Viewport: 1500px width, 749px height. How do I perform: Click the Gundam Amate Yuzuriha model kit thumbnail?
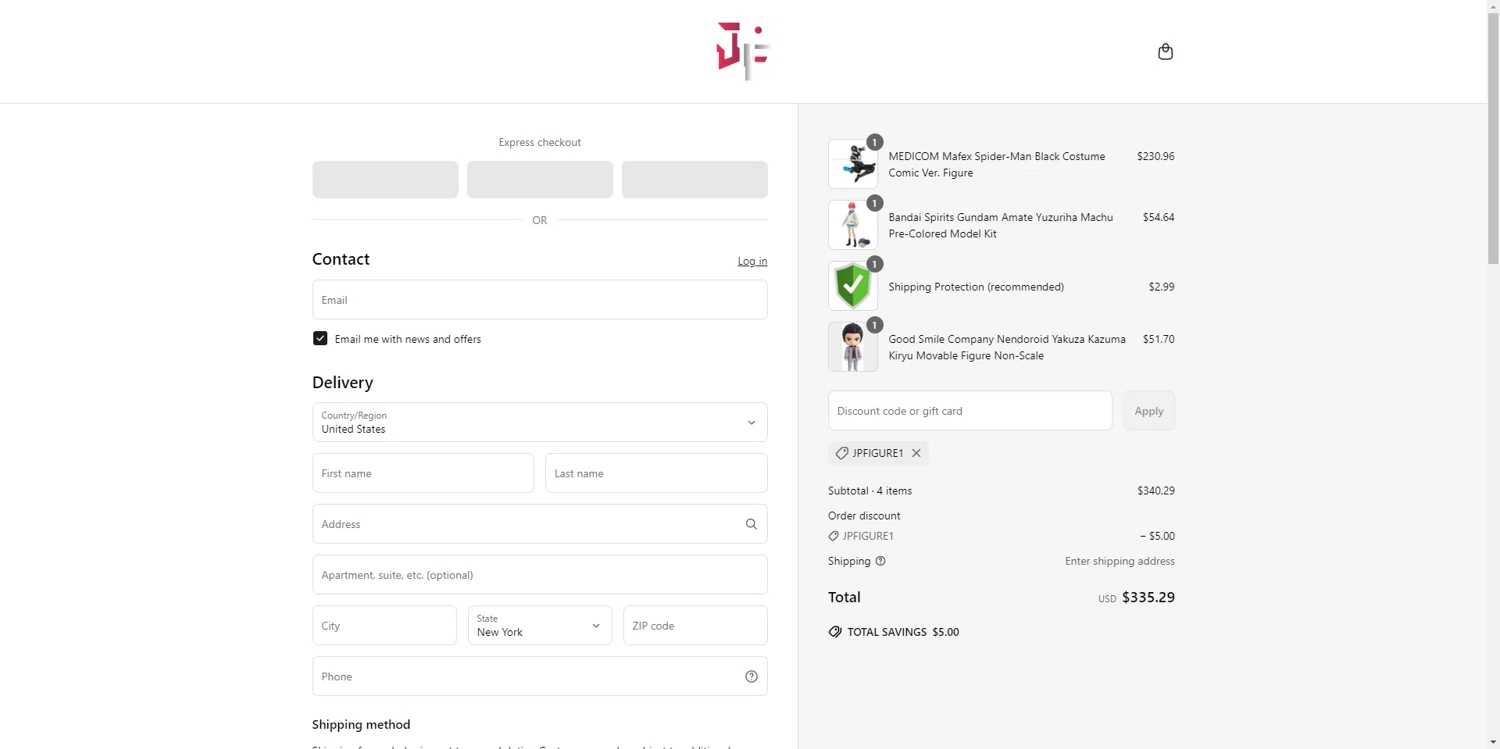[853, 225]
